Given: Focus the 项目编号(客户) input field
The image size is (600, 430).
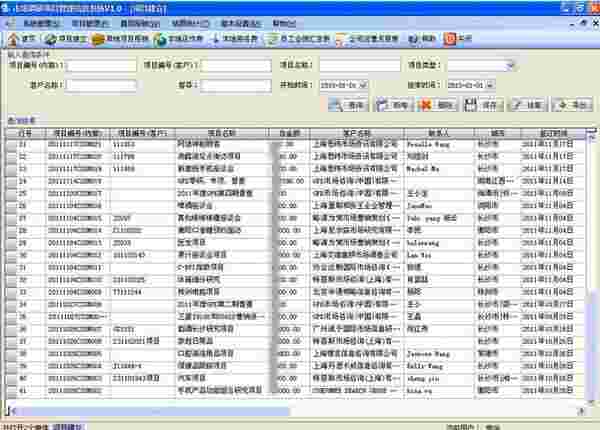Looking at the screenshot, I should (236, 65).
